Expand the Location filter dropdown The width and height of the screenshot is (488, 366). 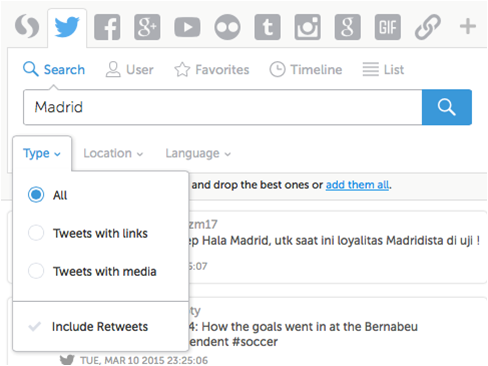coord(113,153)
